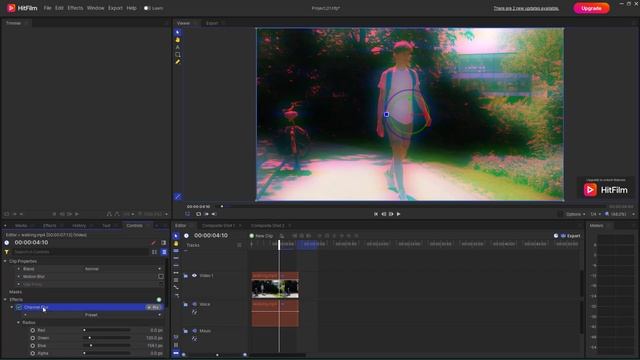The width and height of the screenshot is (640, 360).
Task: Click the Upgrade button
Action: pyautogui.click(x=591, y=8)
